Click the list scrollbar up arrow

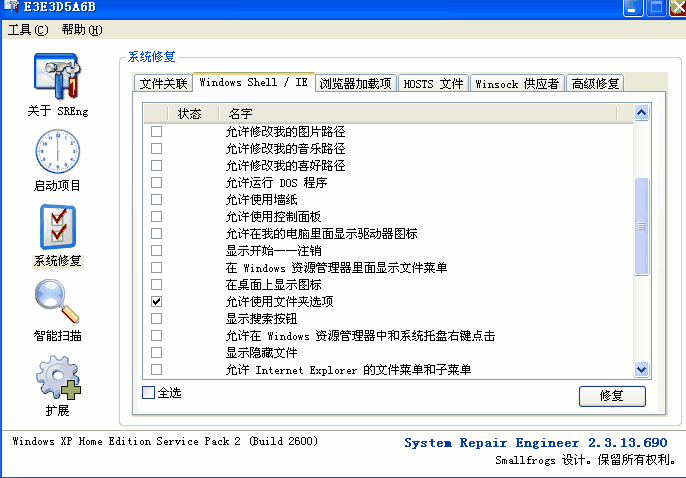click(641, 113)
